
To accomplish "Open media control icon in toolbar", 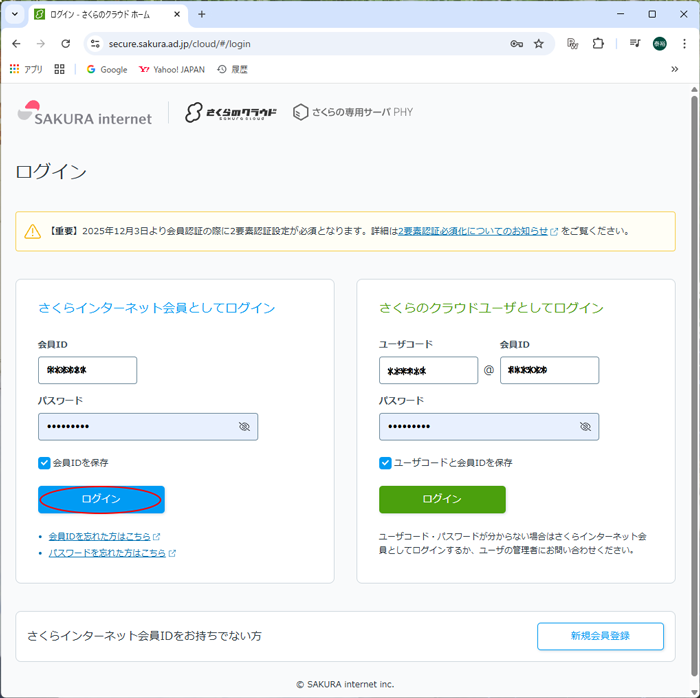I will [635, 43].
